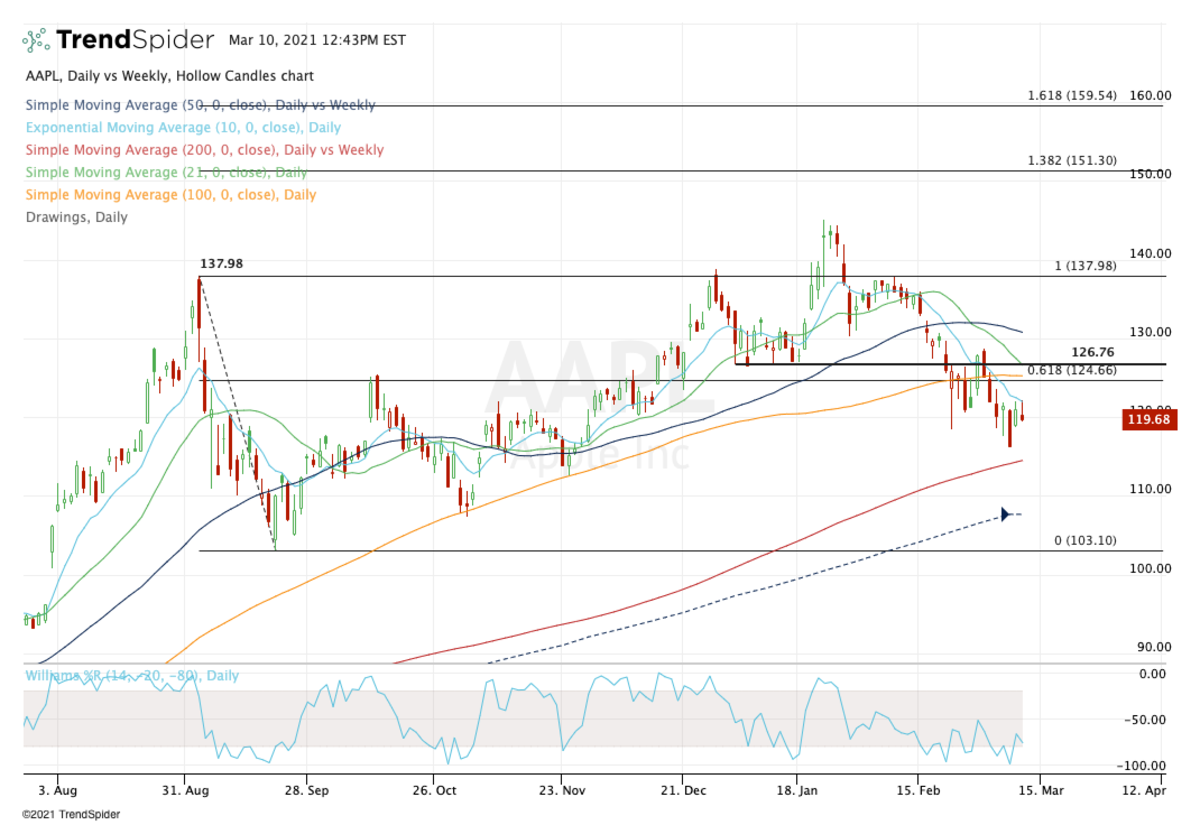Click the 1 (137.98) Fibonacci label

click(1086, 266)
